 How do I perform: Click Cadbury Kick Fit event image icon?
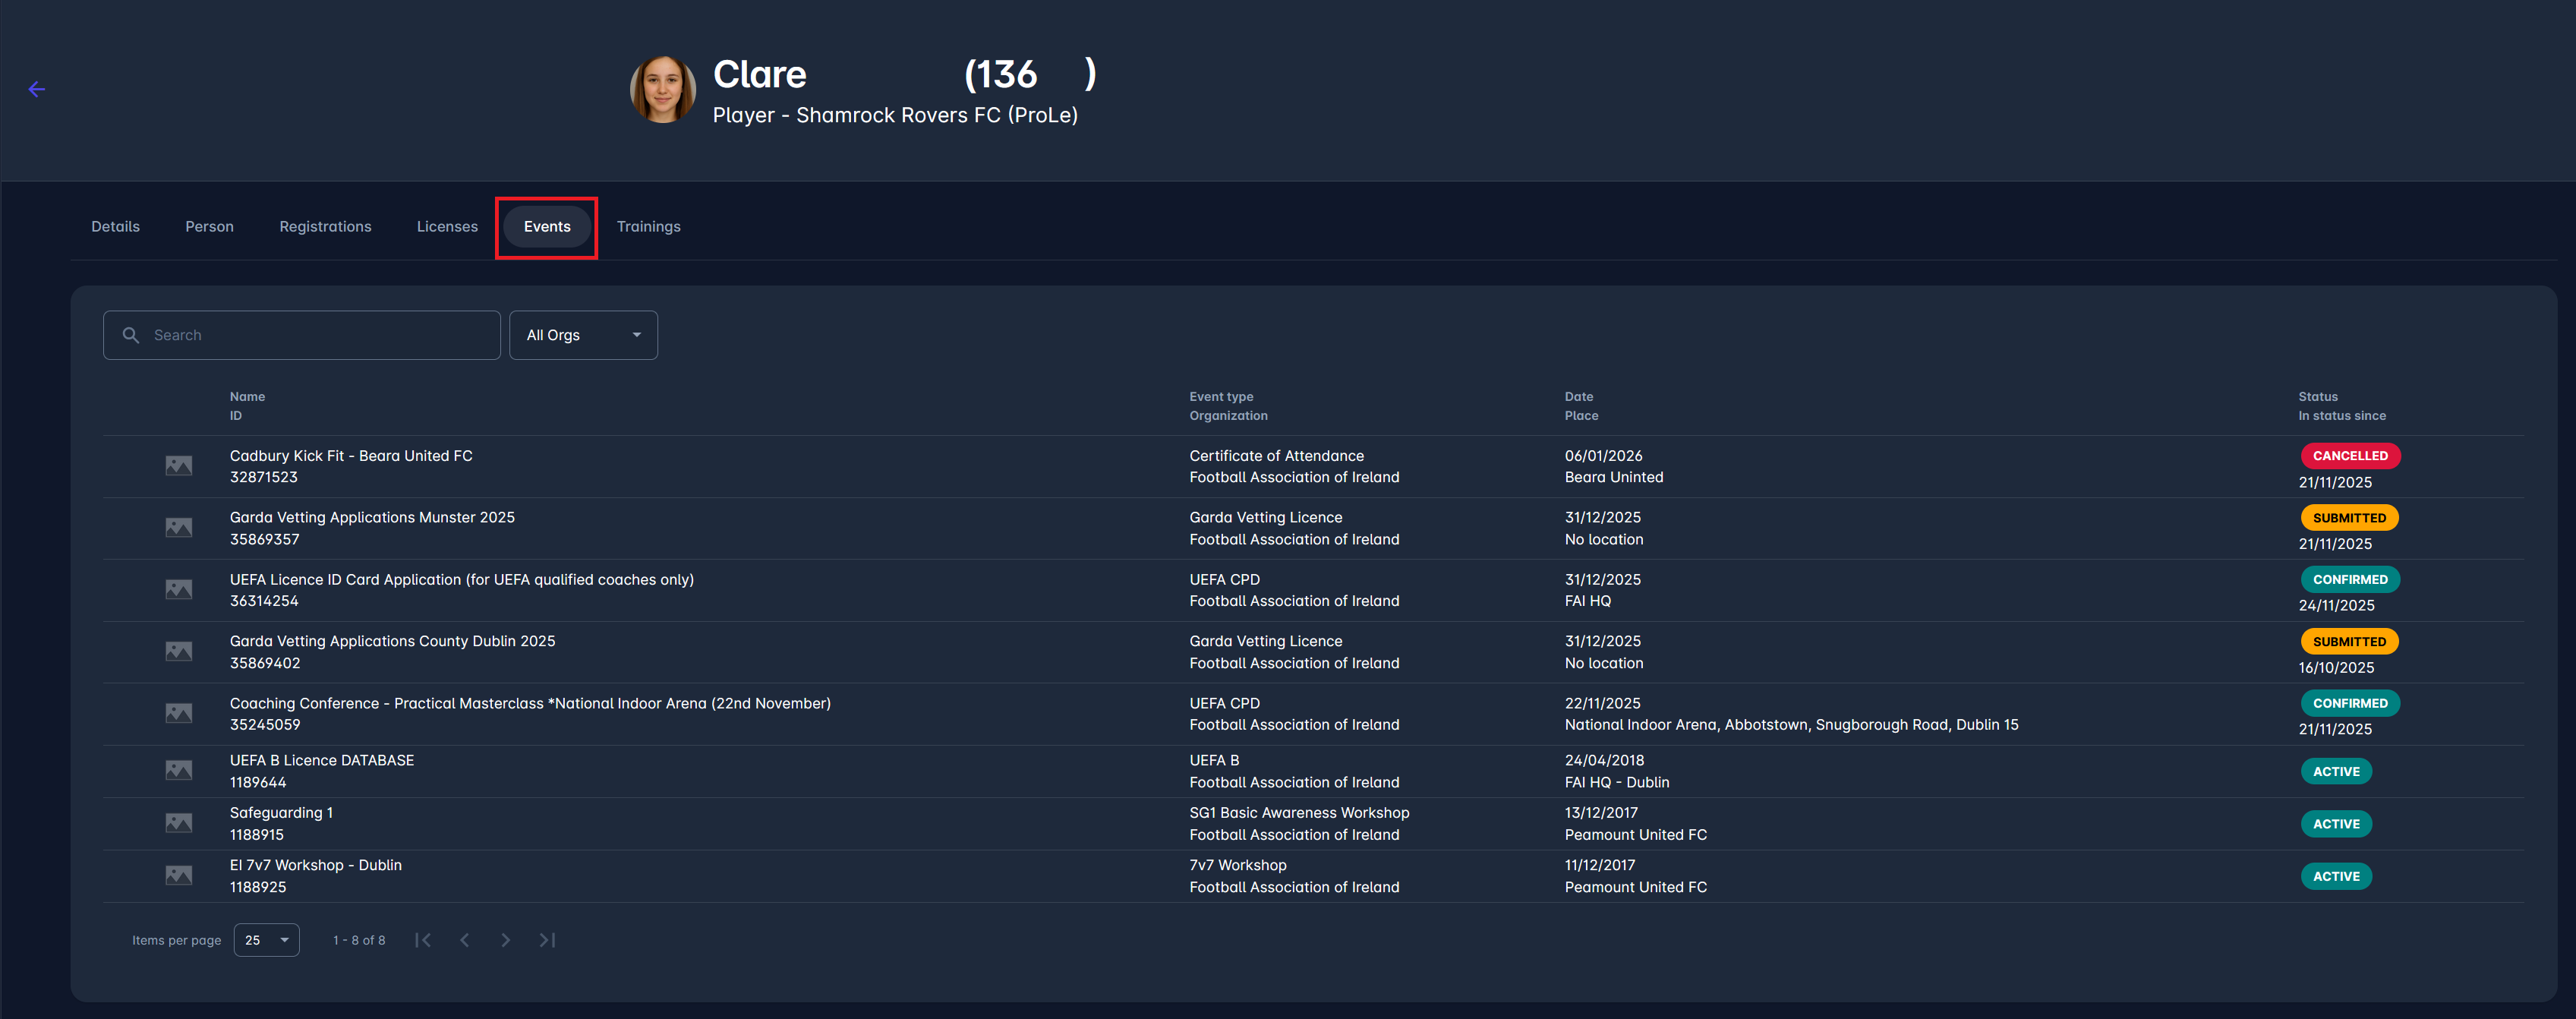point(179,466)
